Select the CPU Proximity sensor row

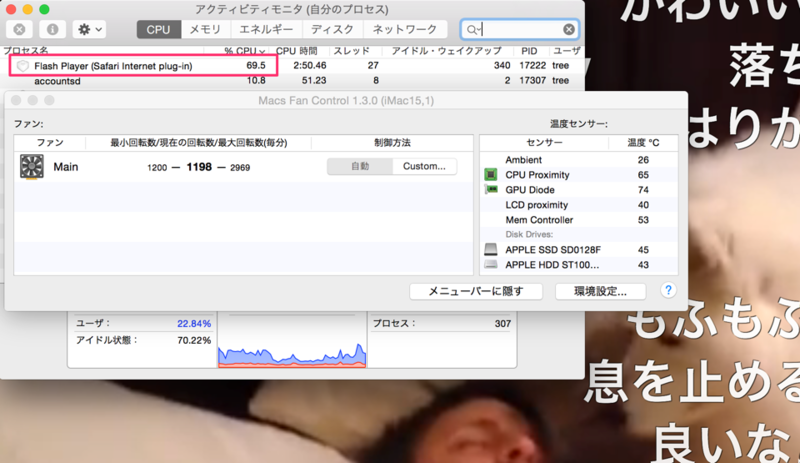(579, 175)
